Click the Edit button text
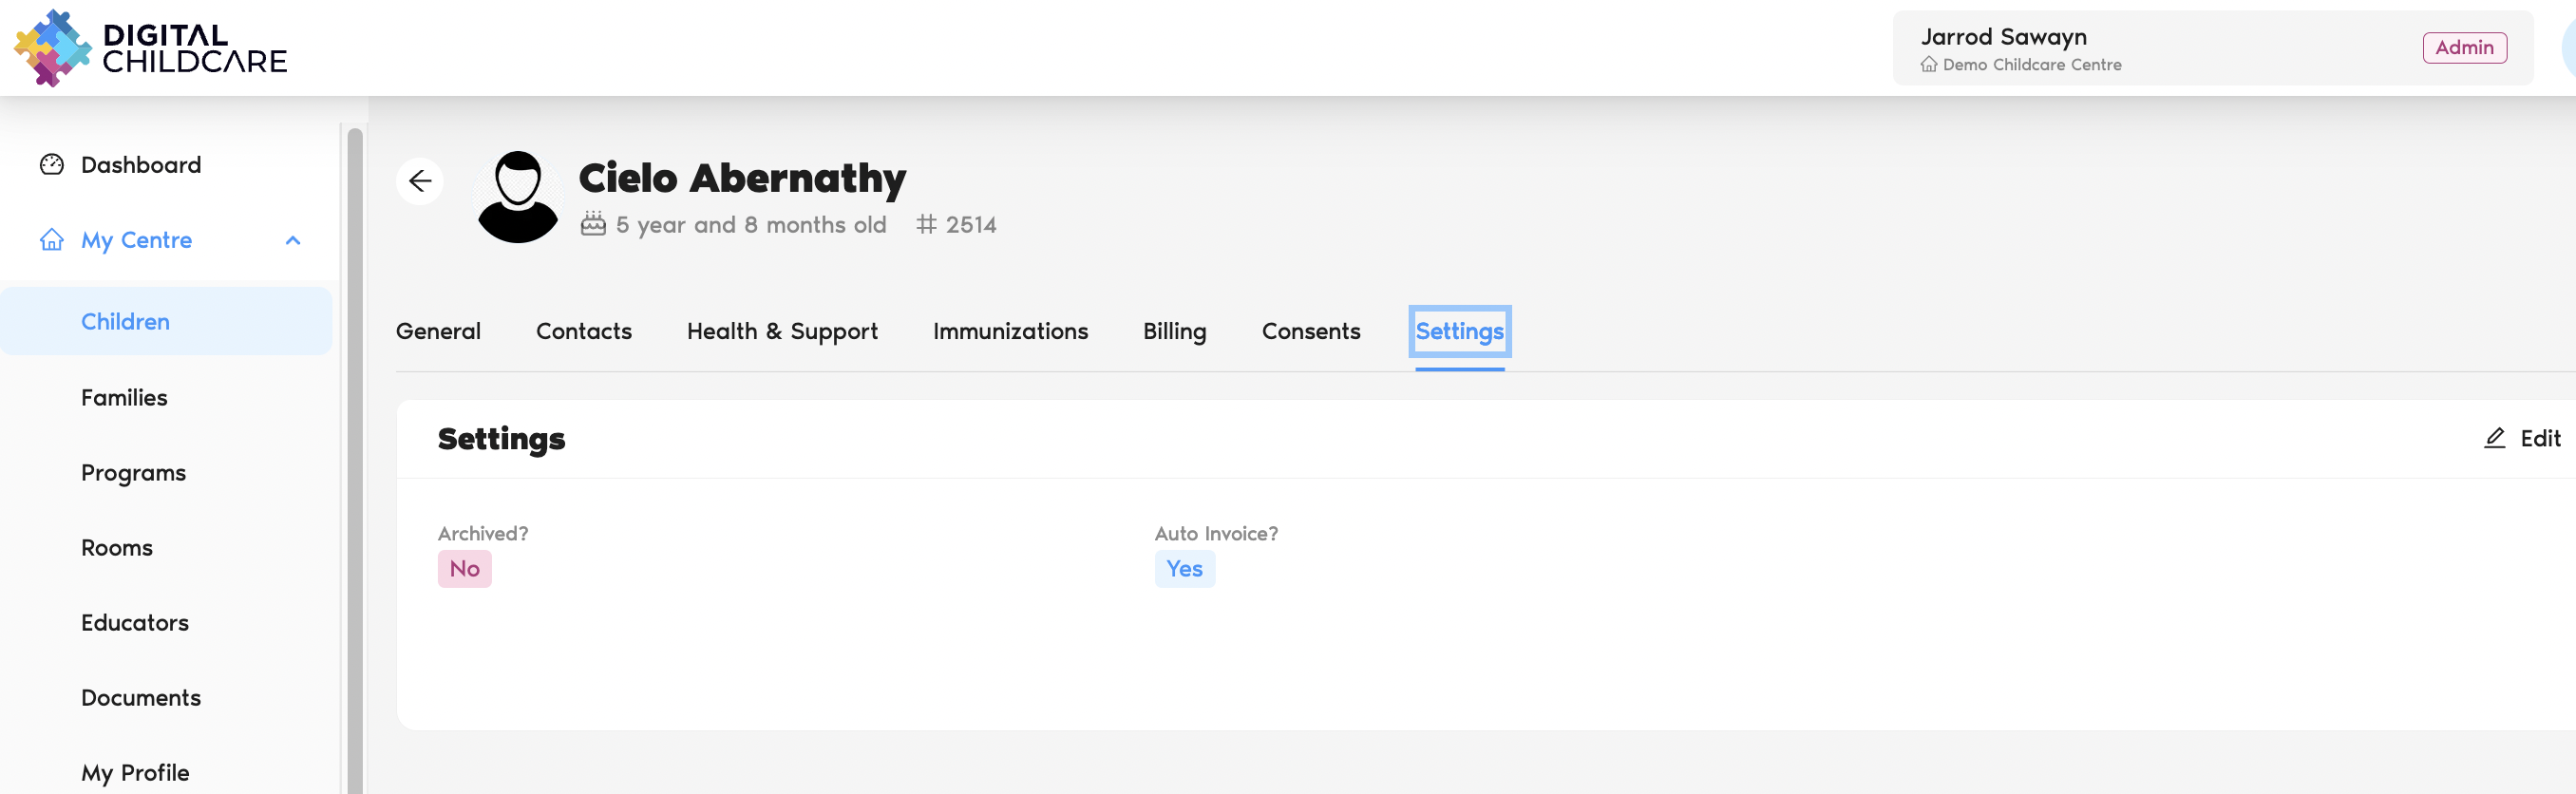This screenshot has width=2576, height=794. (2540, 438)
